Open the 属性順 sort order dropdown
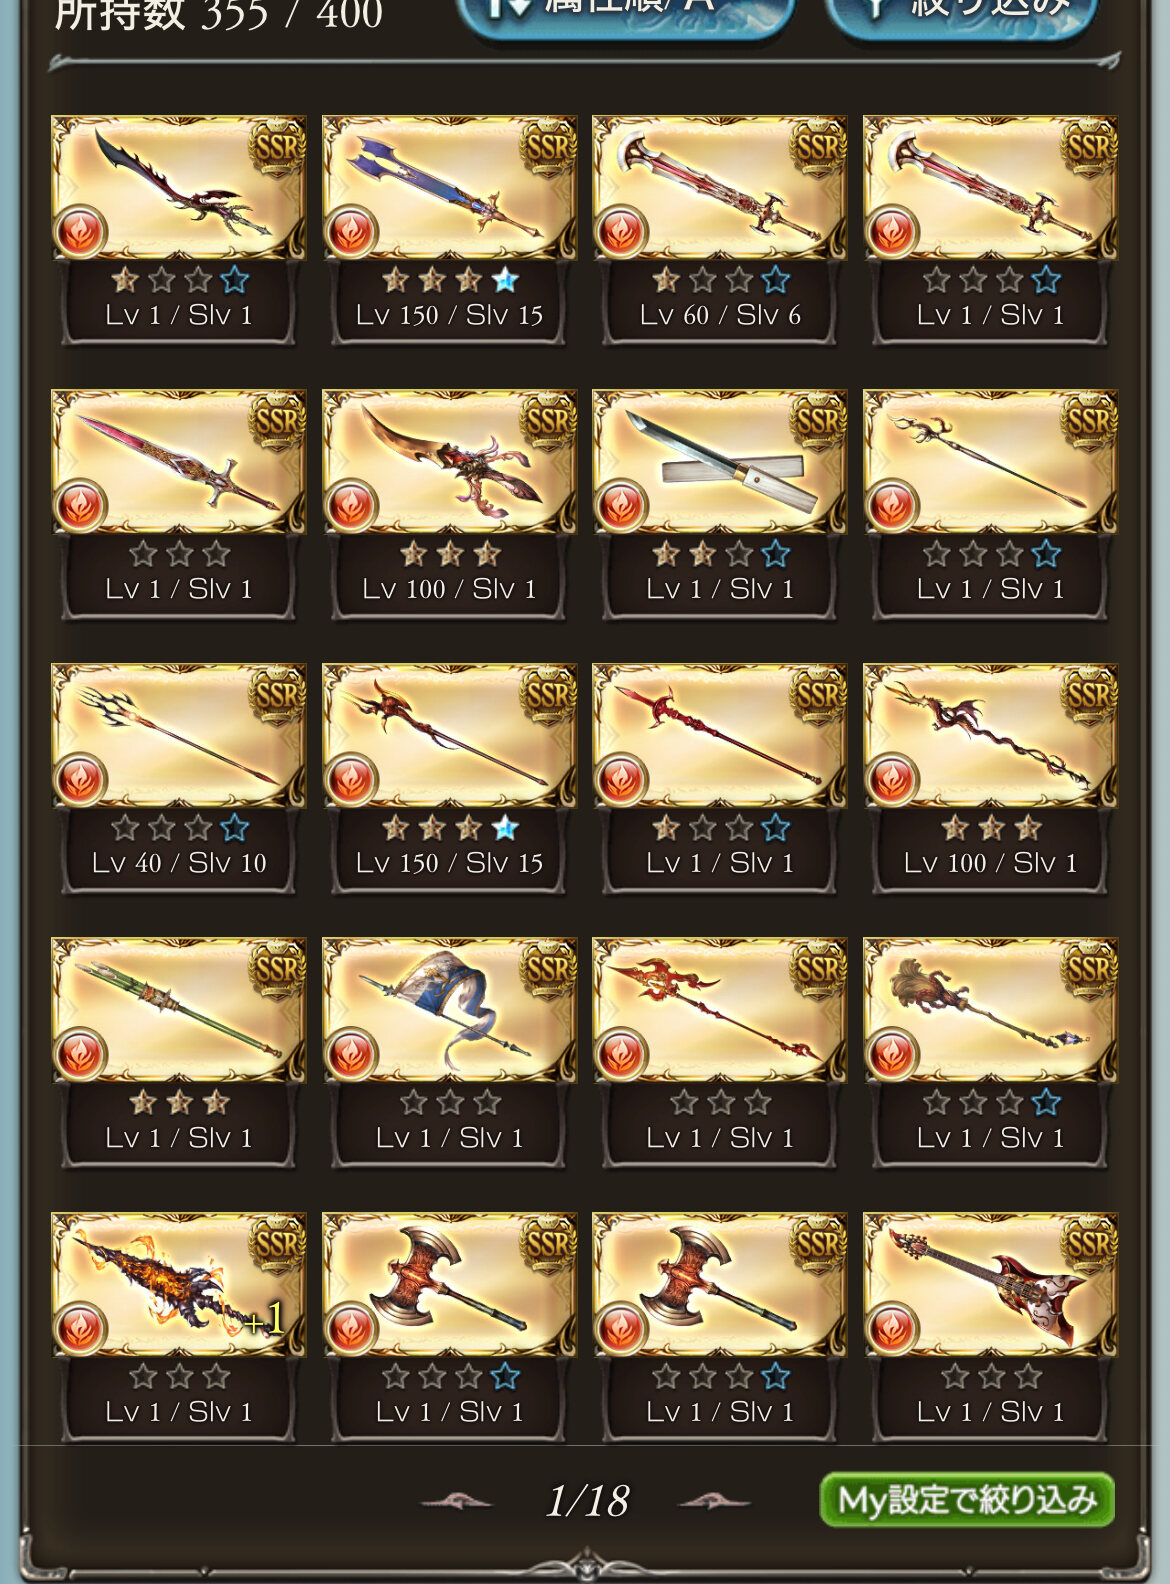 click(x=625, y=10)
